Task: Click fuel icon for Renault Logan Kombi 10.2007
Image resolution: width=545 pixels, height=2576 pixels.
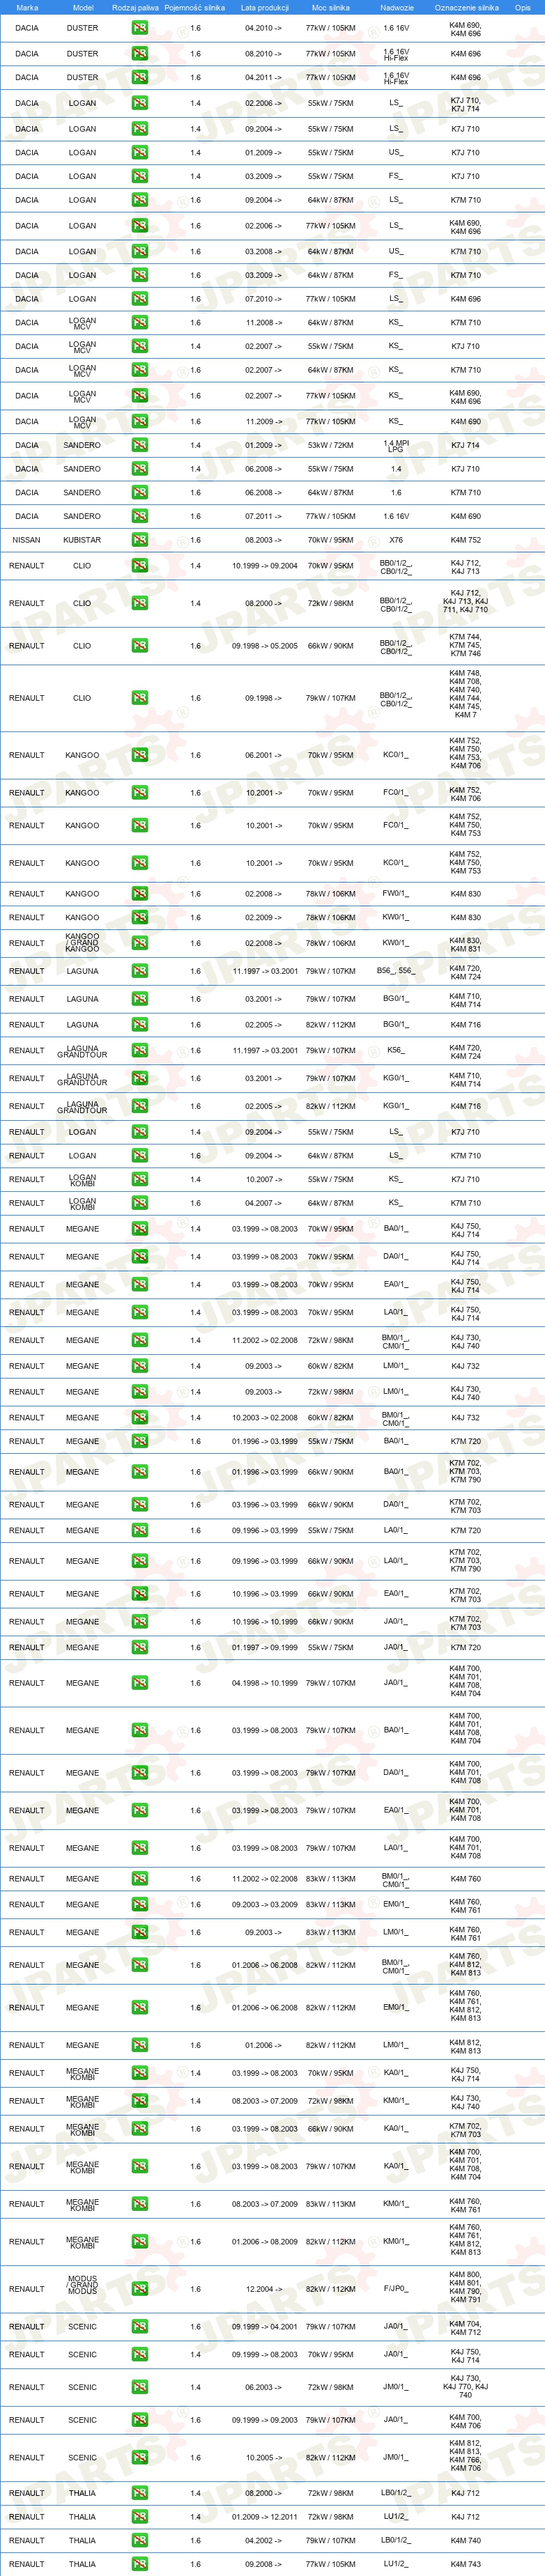Action: pos(139,1179)
